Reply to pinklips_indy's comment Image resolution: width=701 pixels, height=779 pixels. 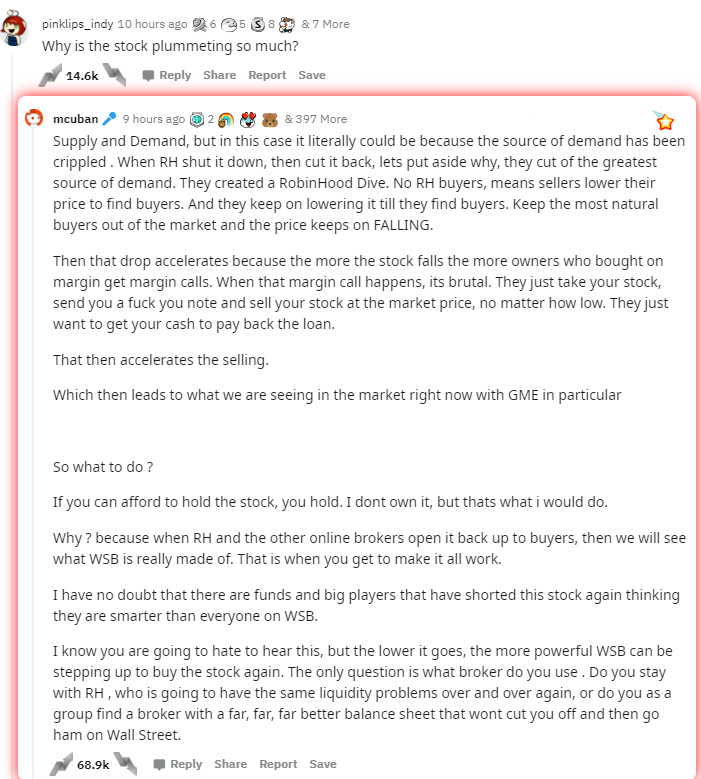pos(167,75)
